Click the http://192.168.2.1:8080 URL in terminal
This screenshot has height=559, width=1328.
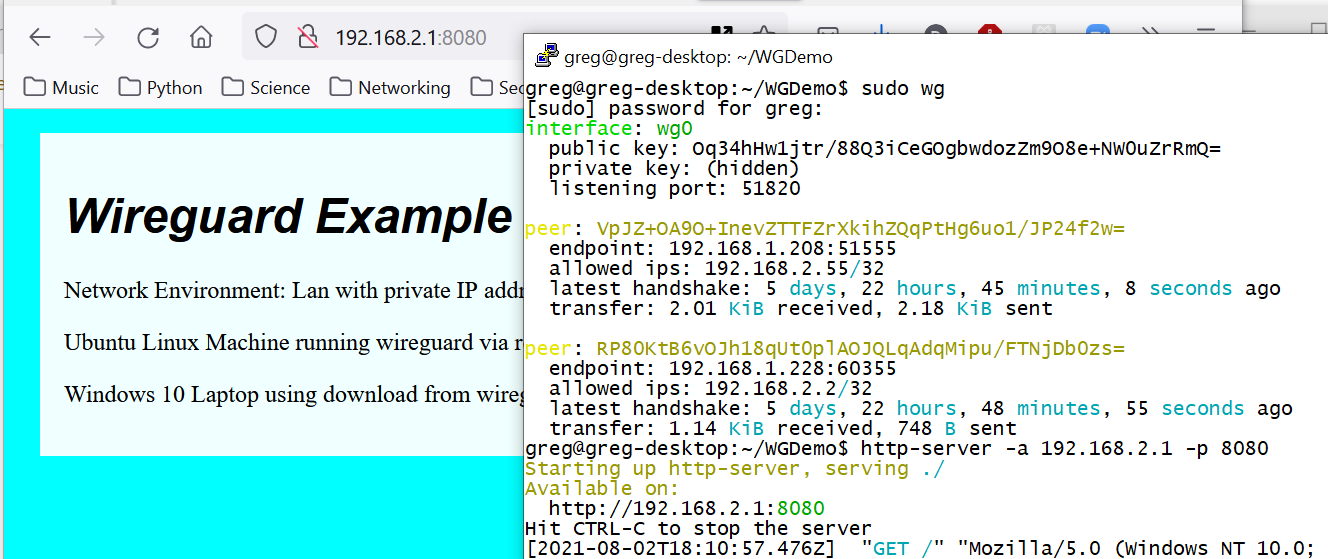click(x=686, y=508)
